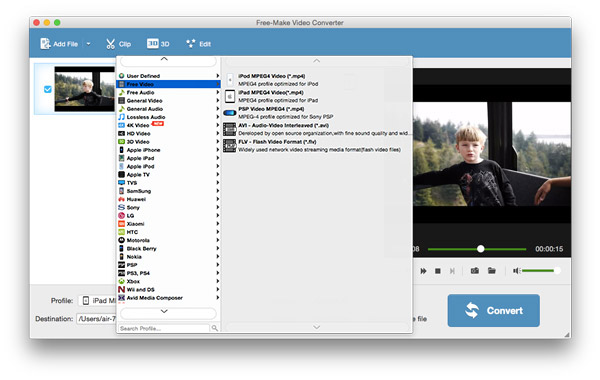The height and width of the screenshot is (380, 600).
Task: Click the fast forward playback button
Action: 423,271
